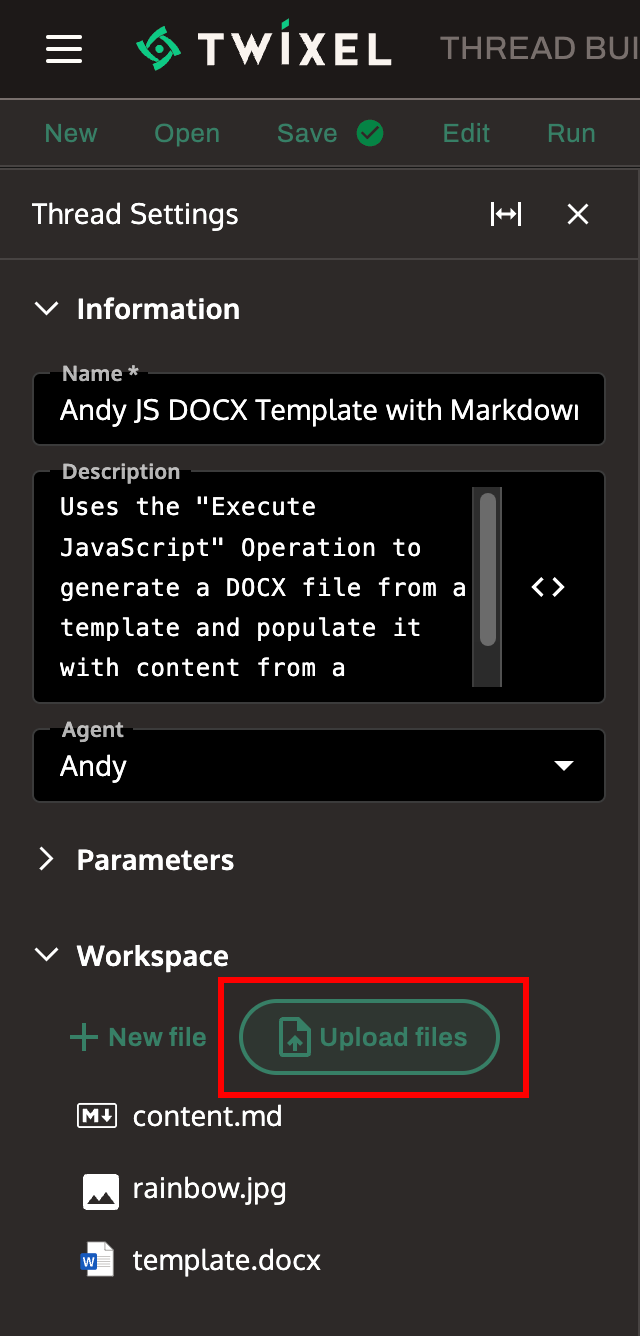Click the green Save checkmark icon

(370, 132)
